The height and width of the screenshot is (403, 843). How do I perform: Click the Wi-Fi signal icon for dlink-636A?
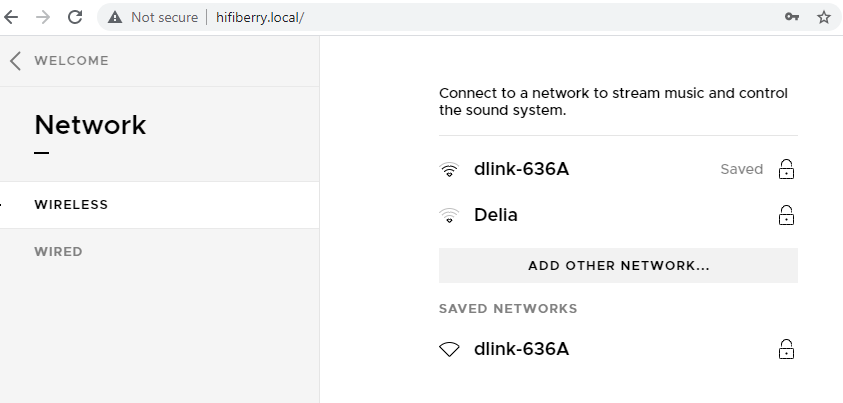(449, 170)
